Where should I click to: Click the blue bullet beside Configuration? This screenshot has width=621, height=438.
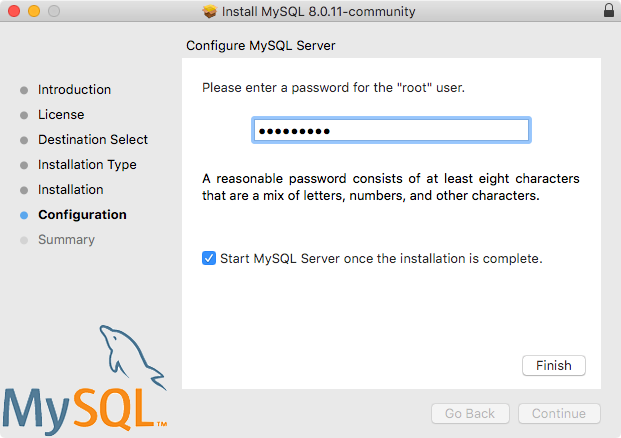click(24, 215)
